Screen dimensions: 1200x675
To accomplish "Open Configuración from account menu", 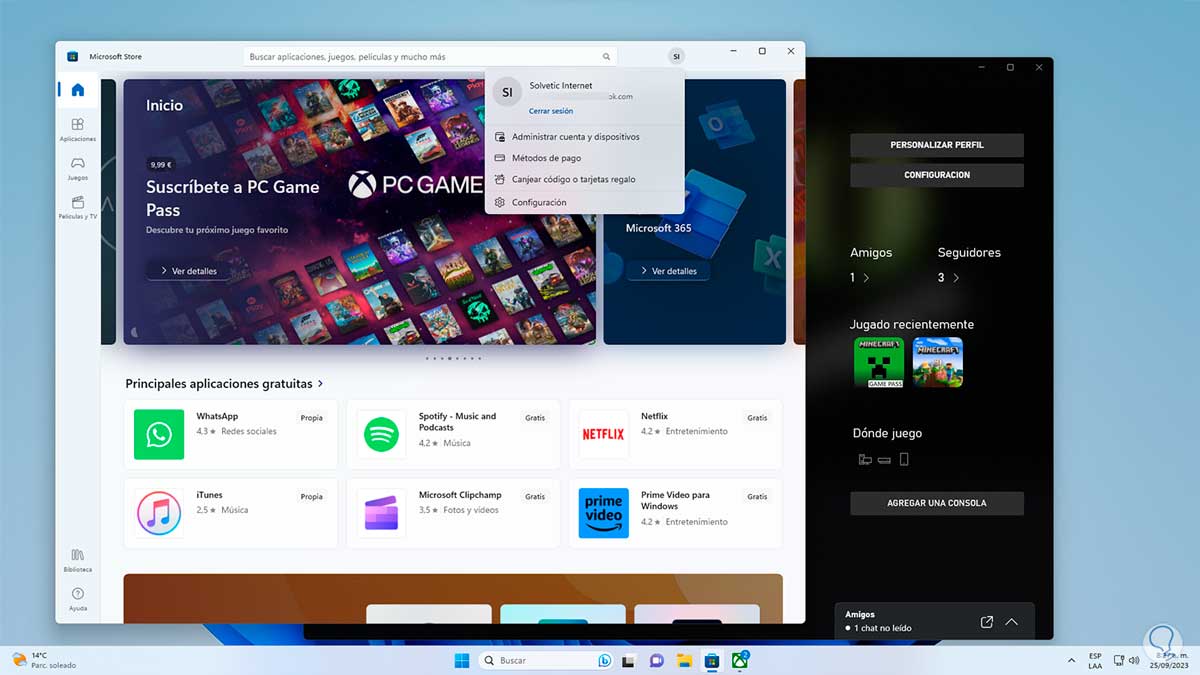I will tap(584, 202).
